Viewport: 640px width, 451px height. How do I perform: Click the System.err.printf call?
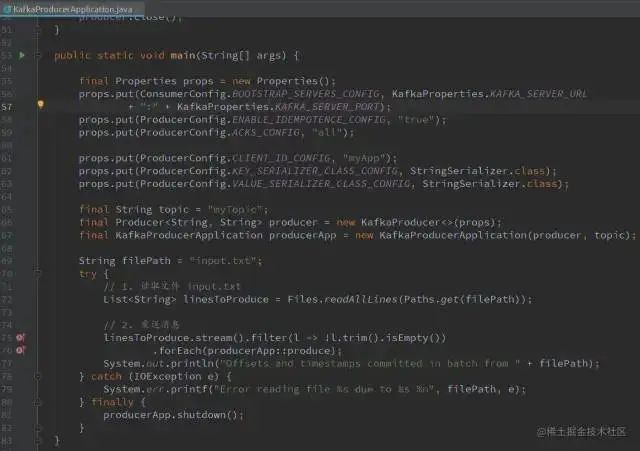[x=156, y=389]
